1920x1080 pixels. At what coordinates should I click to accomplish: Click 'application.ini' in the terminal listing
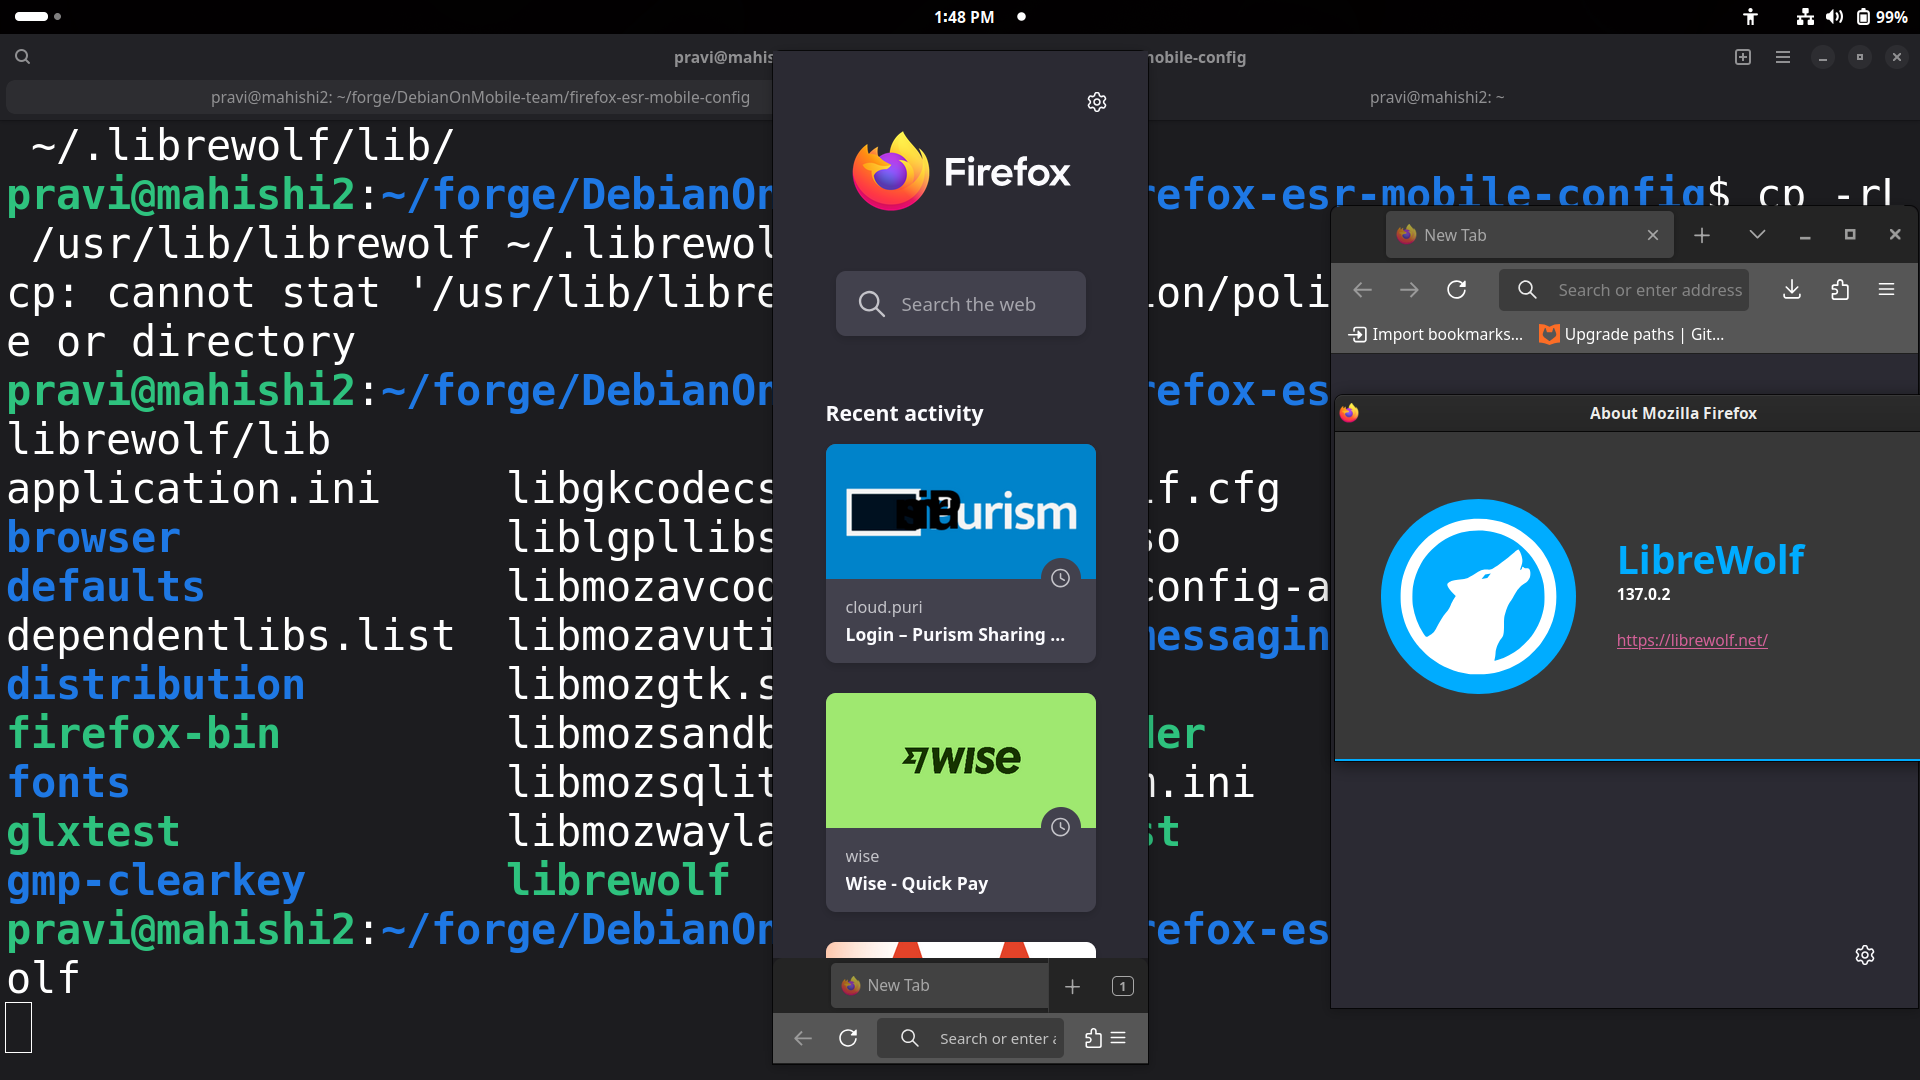click(193, 489)
